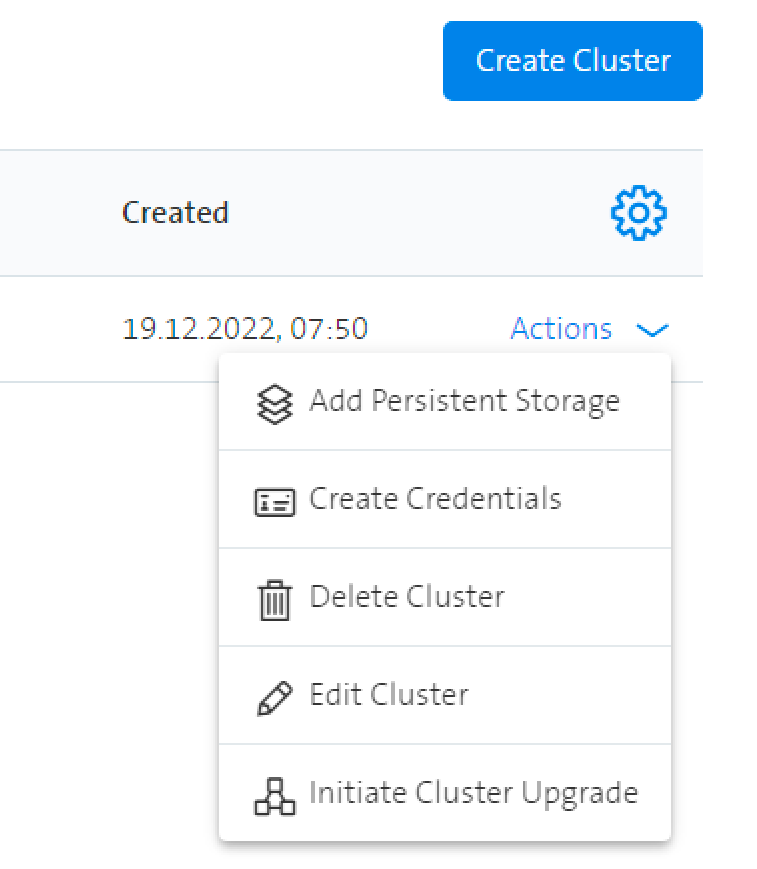
Task: Click the ID card credentials icon
Action: pos(275,502)
